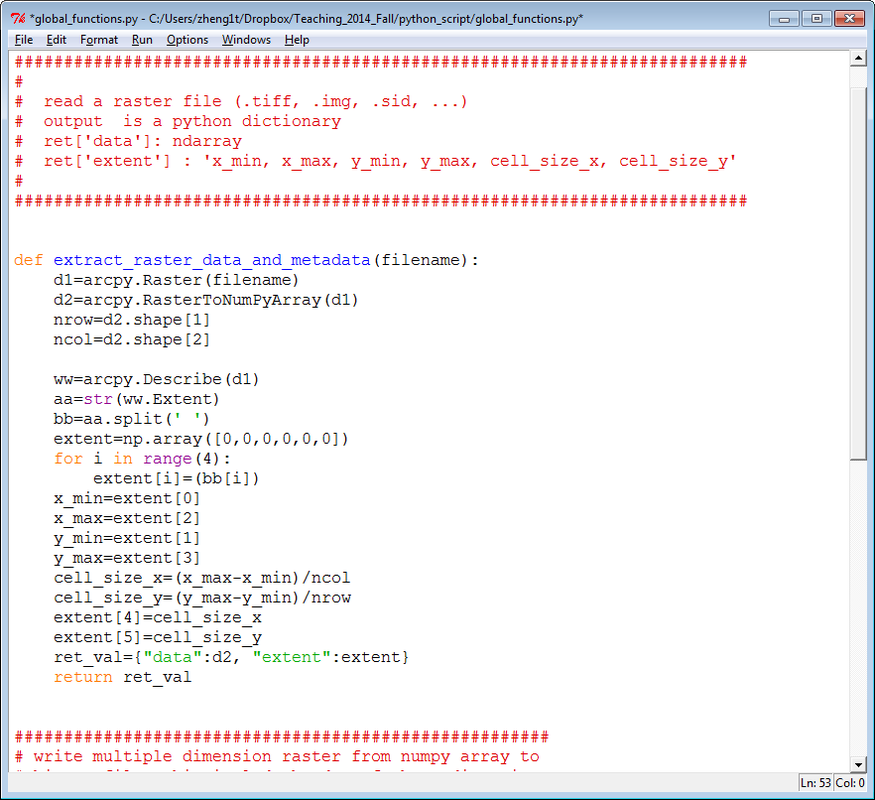Click the comment 'output is a python dictionary'

[193, 122]
